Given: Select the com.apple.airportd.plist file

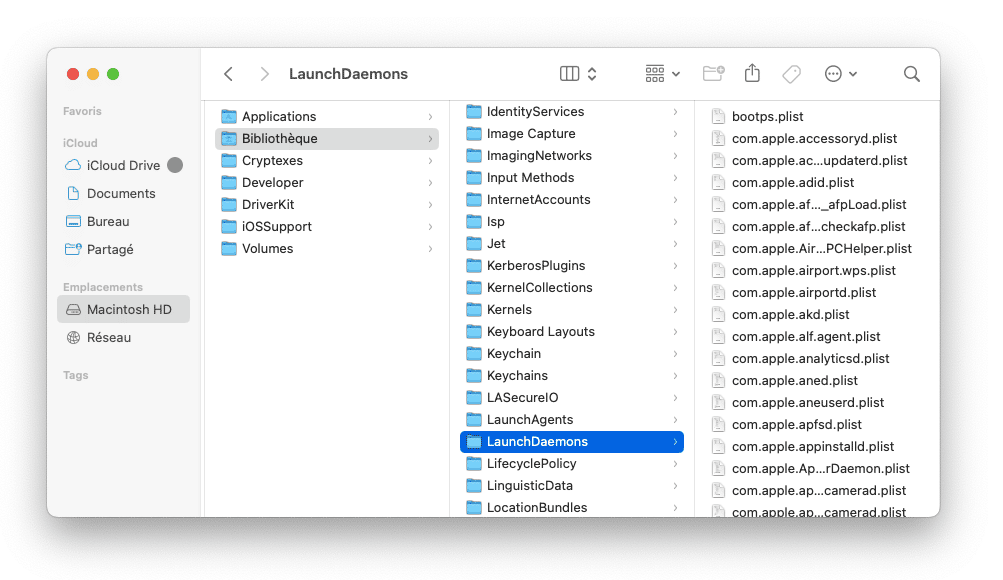Looking at the screenshot, I should (803, 293).
